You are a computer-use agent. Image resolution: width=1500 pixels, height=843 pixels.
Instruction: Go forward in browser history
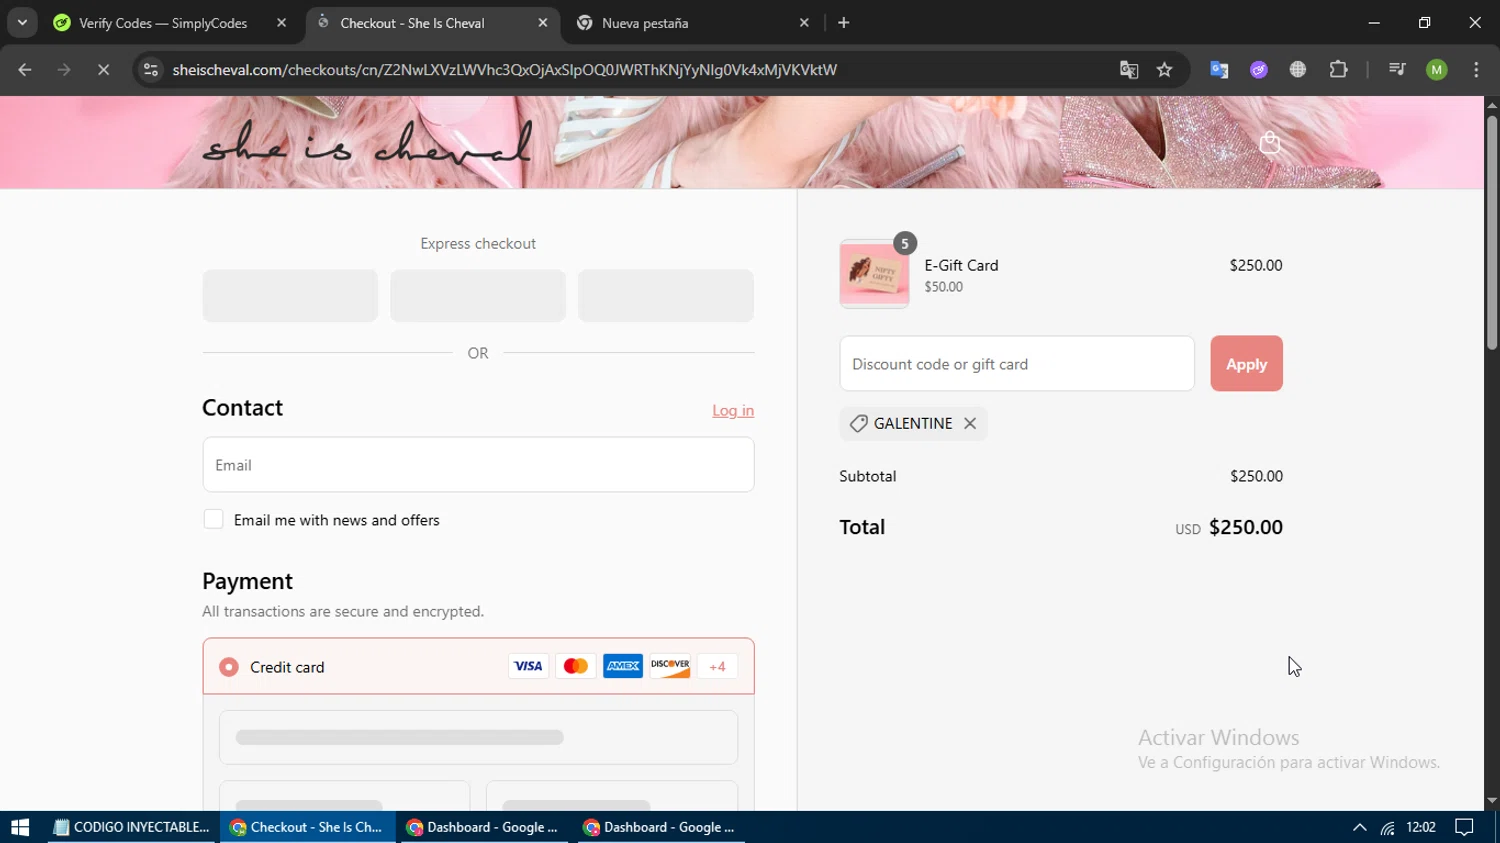coord(64,69)
